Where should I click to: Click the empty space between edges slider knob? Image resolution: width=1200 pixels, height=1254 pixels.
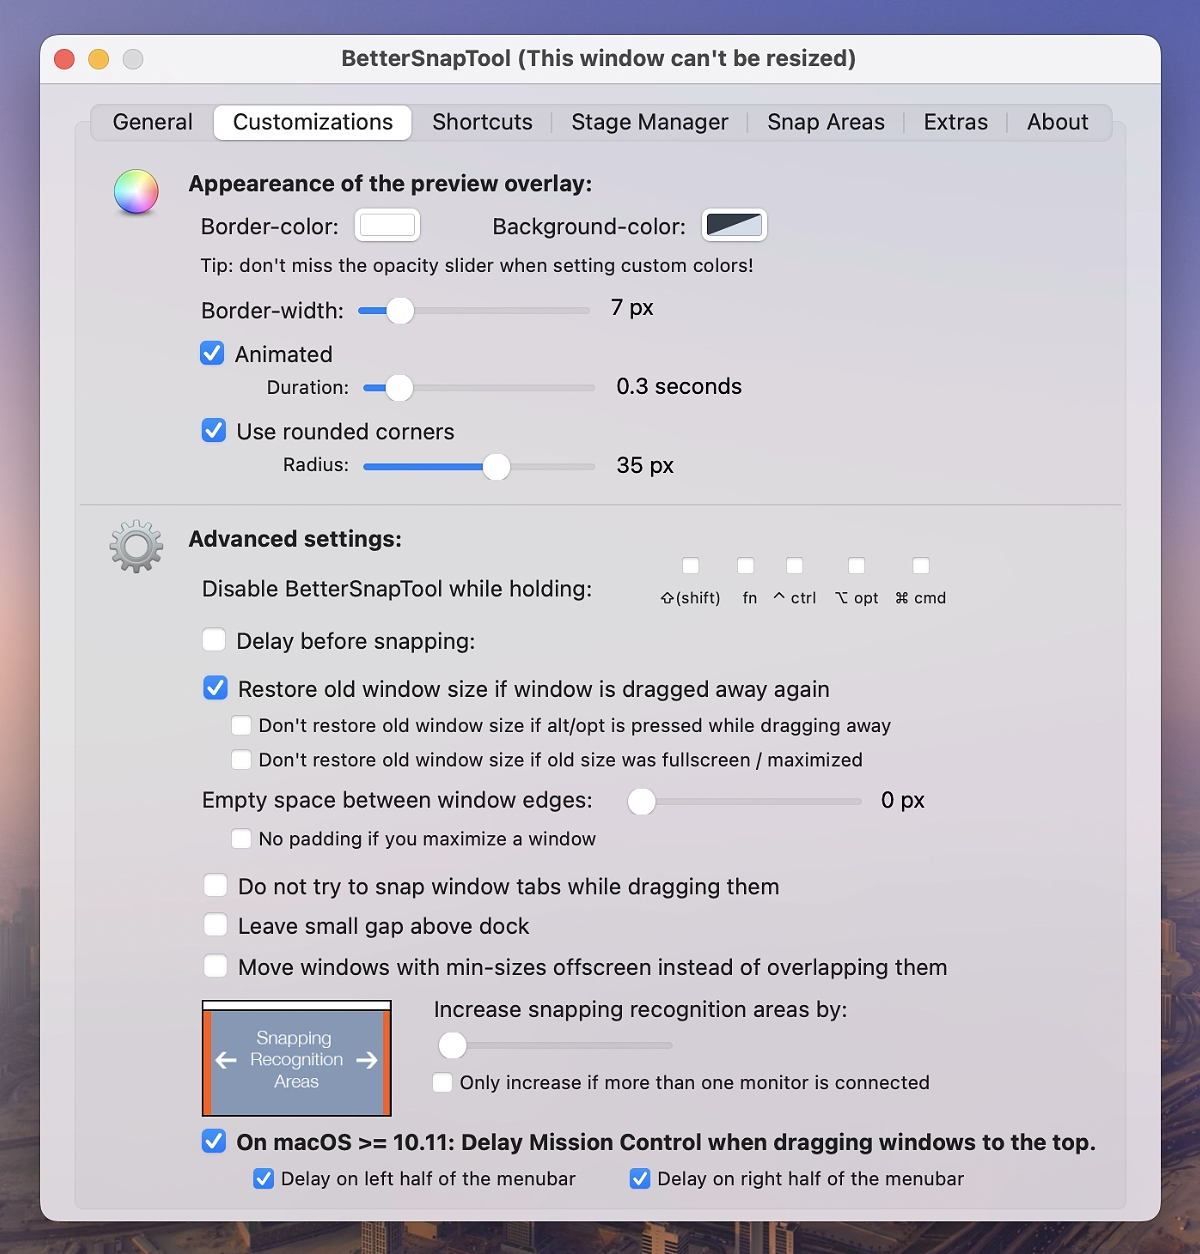tap(642, 801)
